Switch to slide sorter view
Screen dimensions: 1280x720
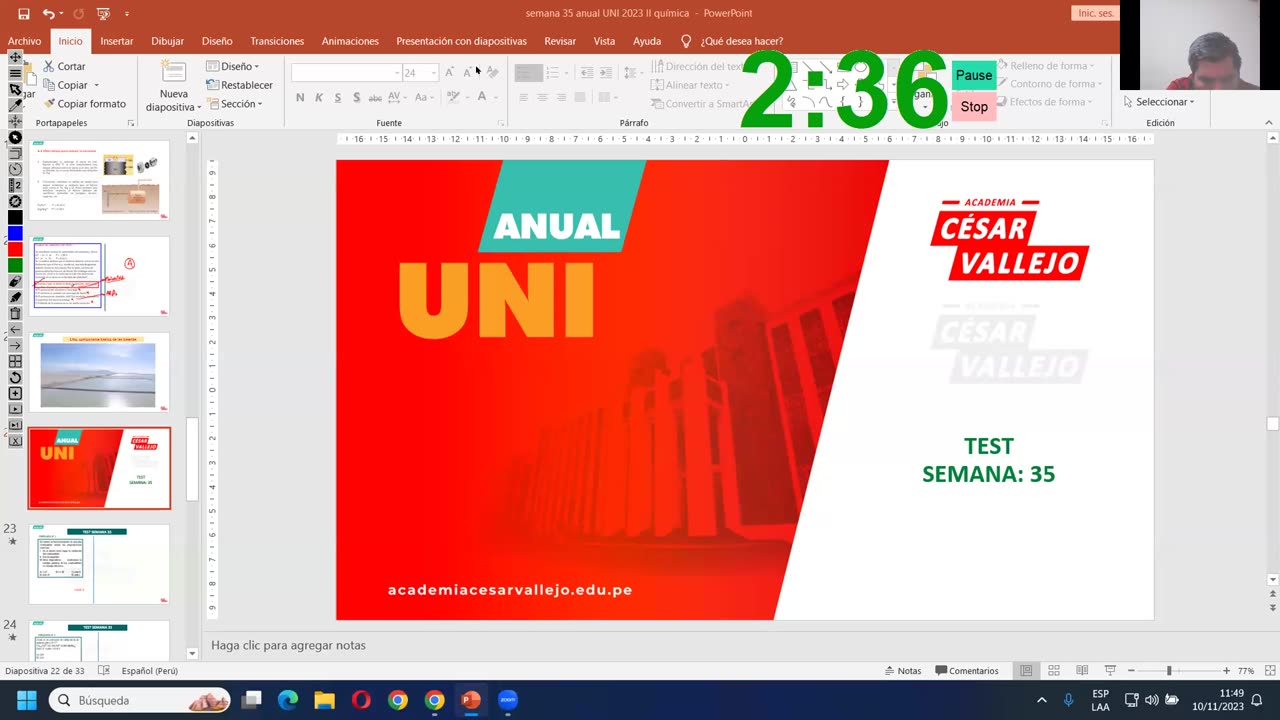(x=1054, y=671)
